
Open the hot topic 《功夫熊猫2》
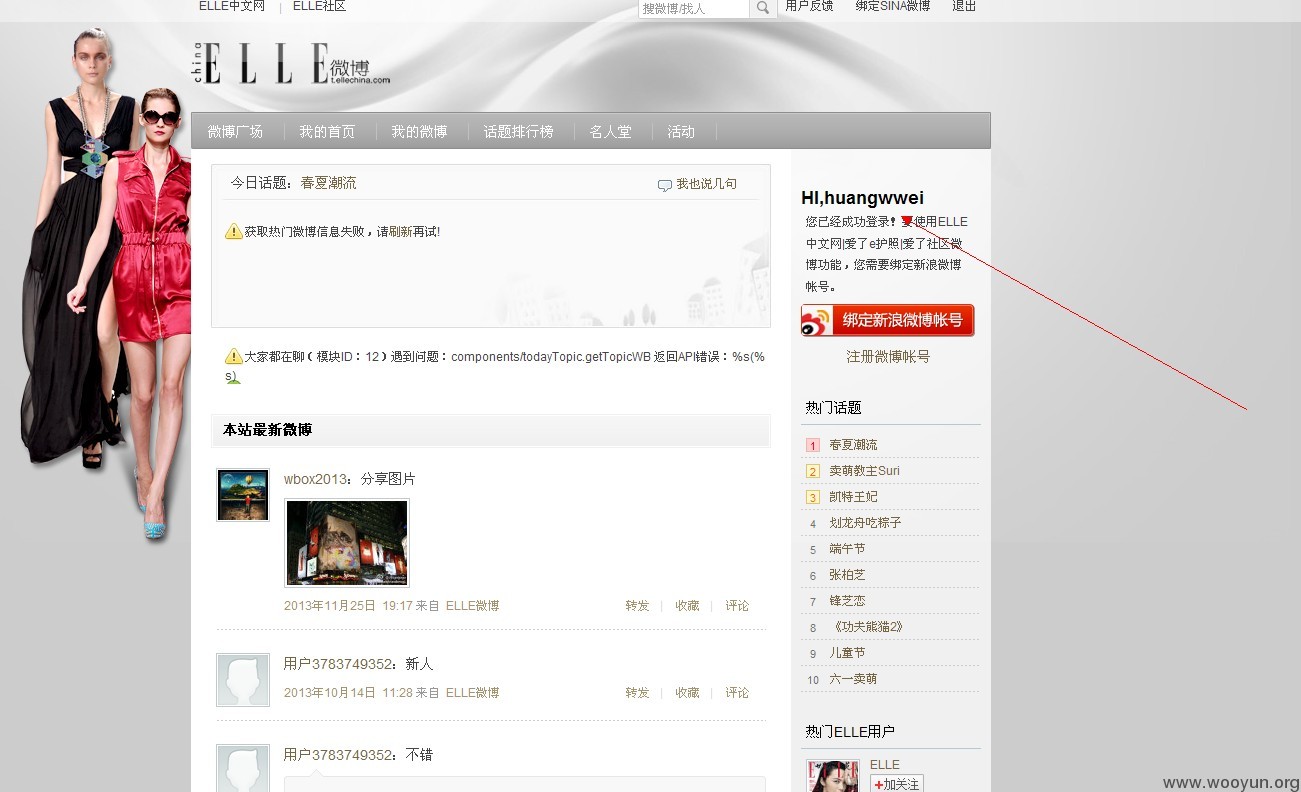click(866, 627)
